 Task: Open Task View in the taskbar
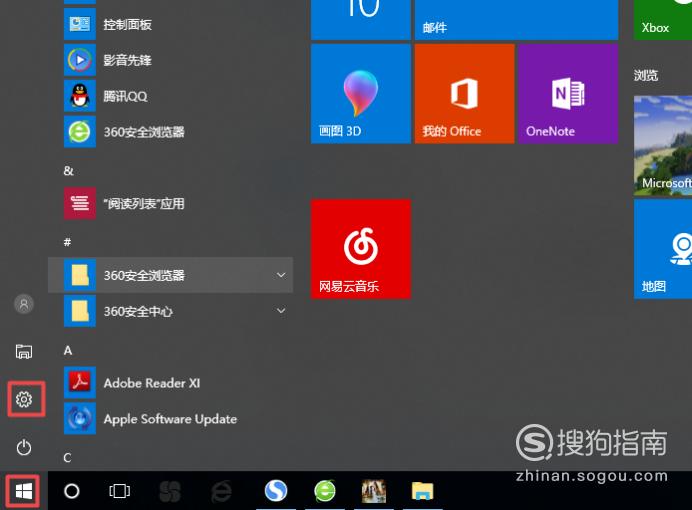click(x=120, y=491)
